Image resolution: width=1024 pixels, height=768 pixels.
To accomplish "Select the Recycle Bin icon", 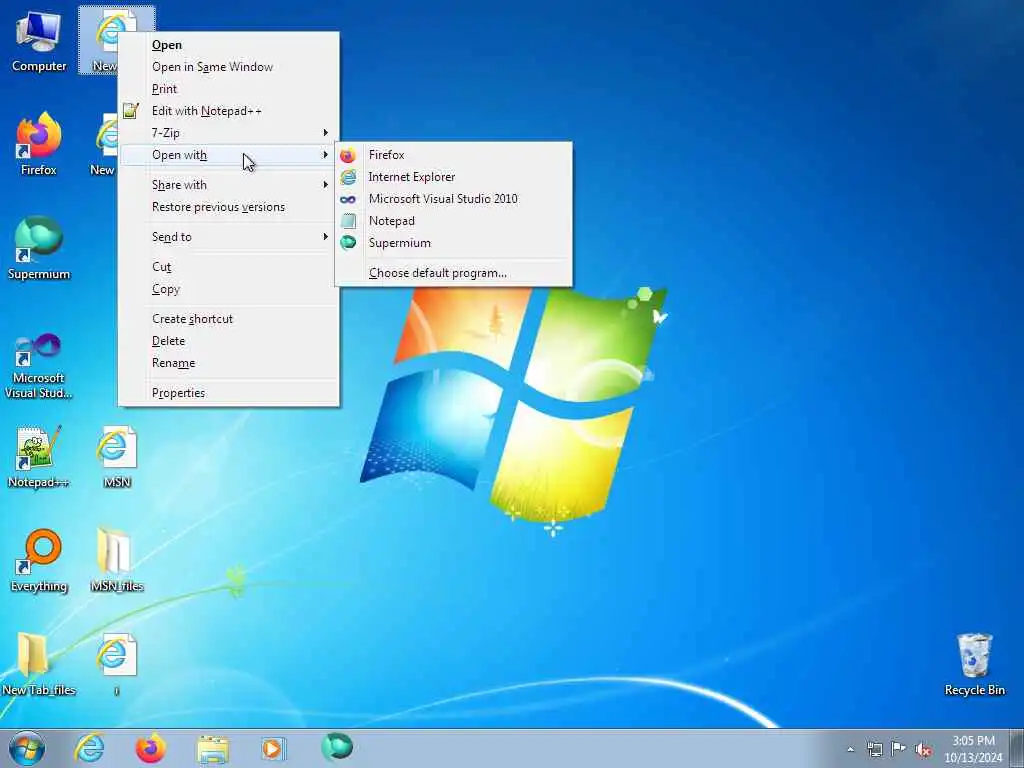I will [974, 664].
